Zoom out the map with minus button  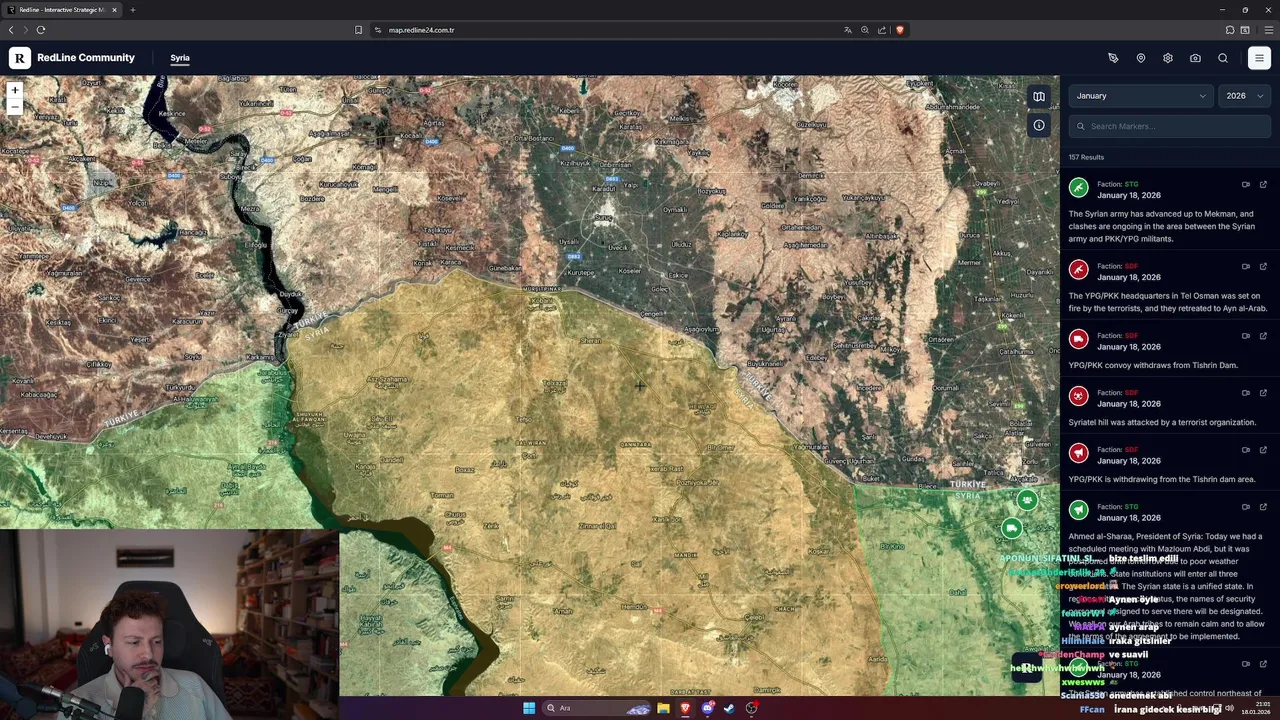14,106
